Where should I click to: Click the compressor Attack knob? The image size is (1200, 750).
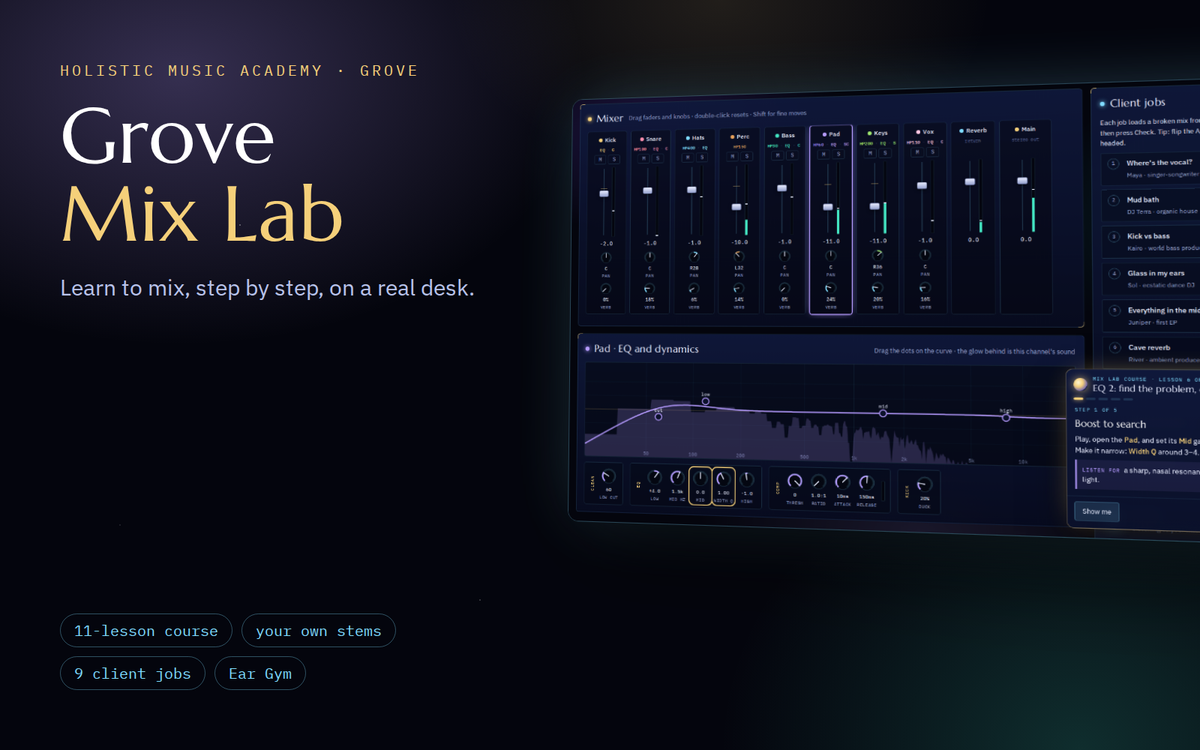click(x=842, y=482)
